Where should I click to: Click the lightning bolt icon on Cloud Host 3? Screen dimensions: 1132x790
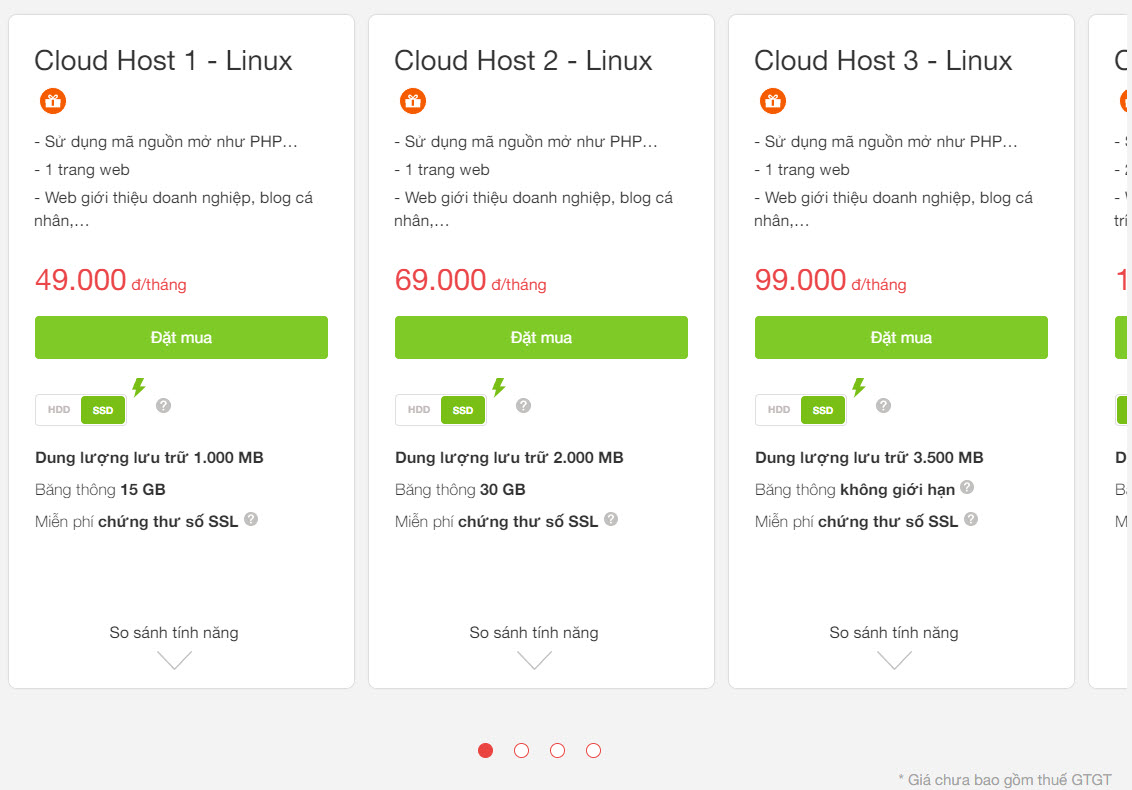860,387
